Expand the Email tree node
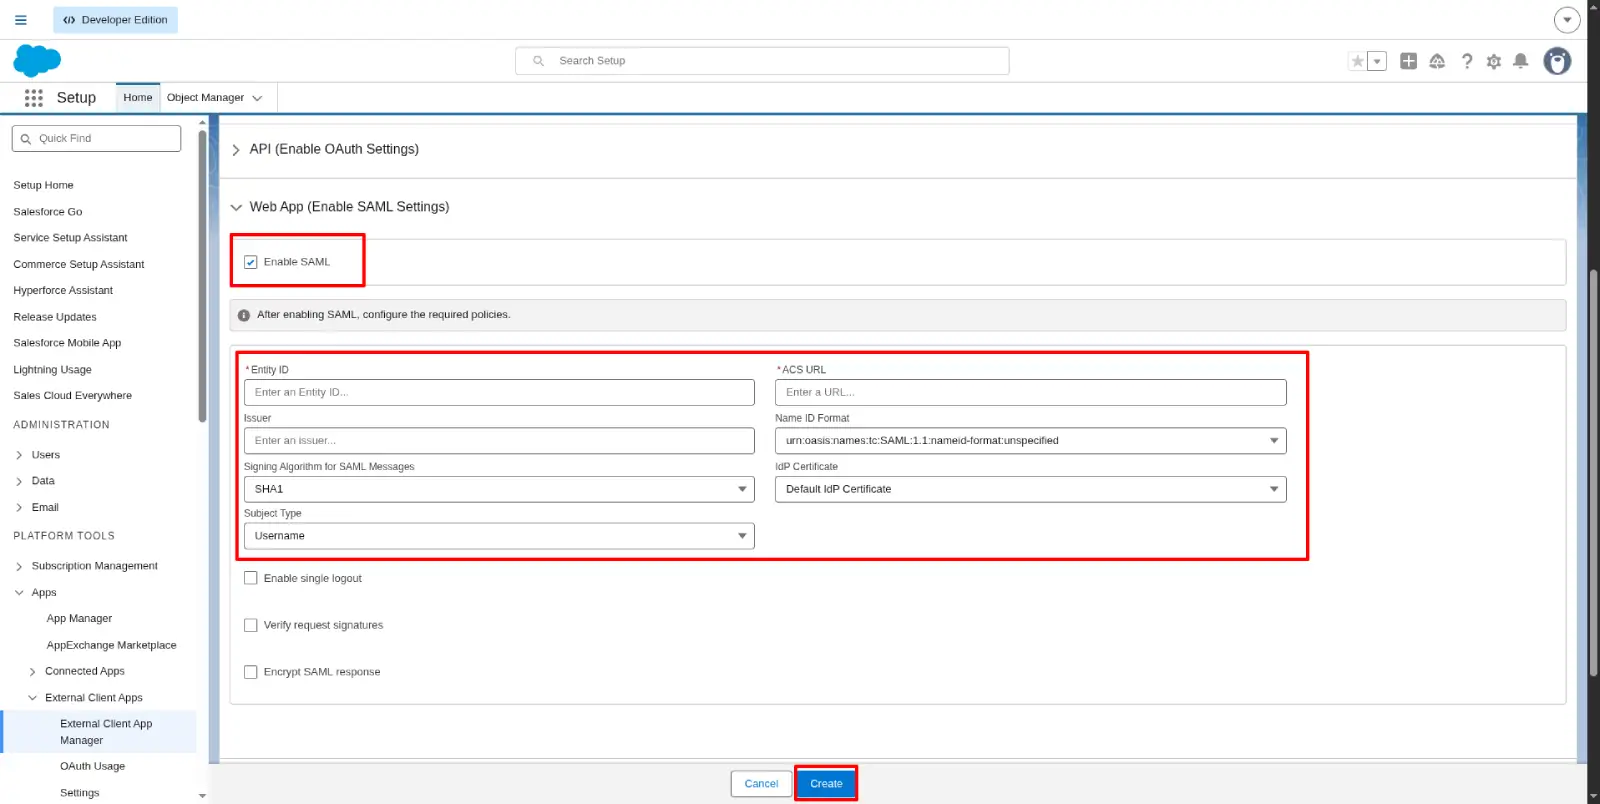1600x804 pixels. tap(19, 508)
